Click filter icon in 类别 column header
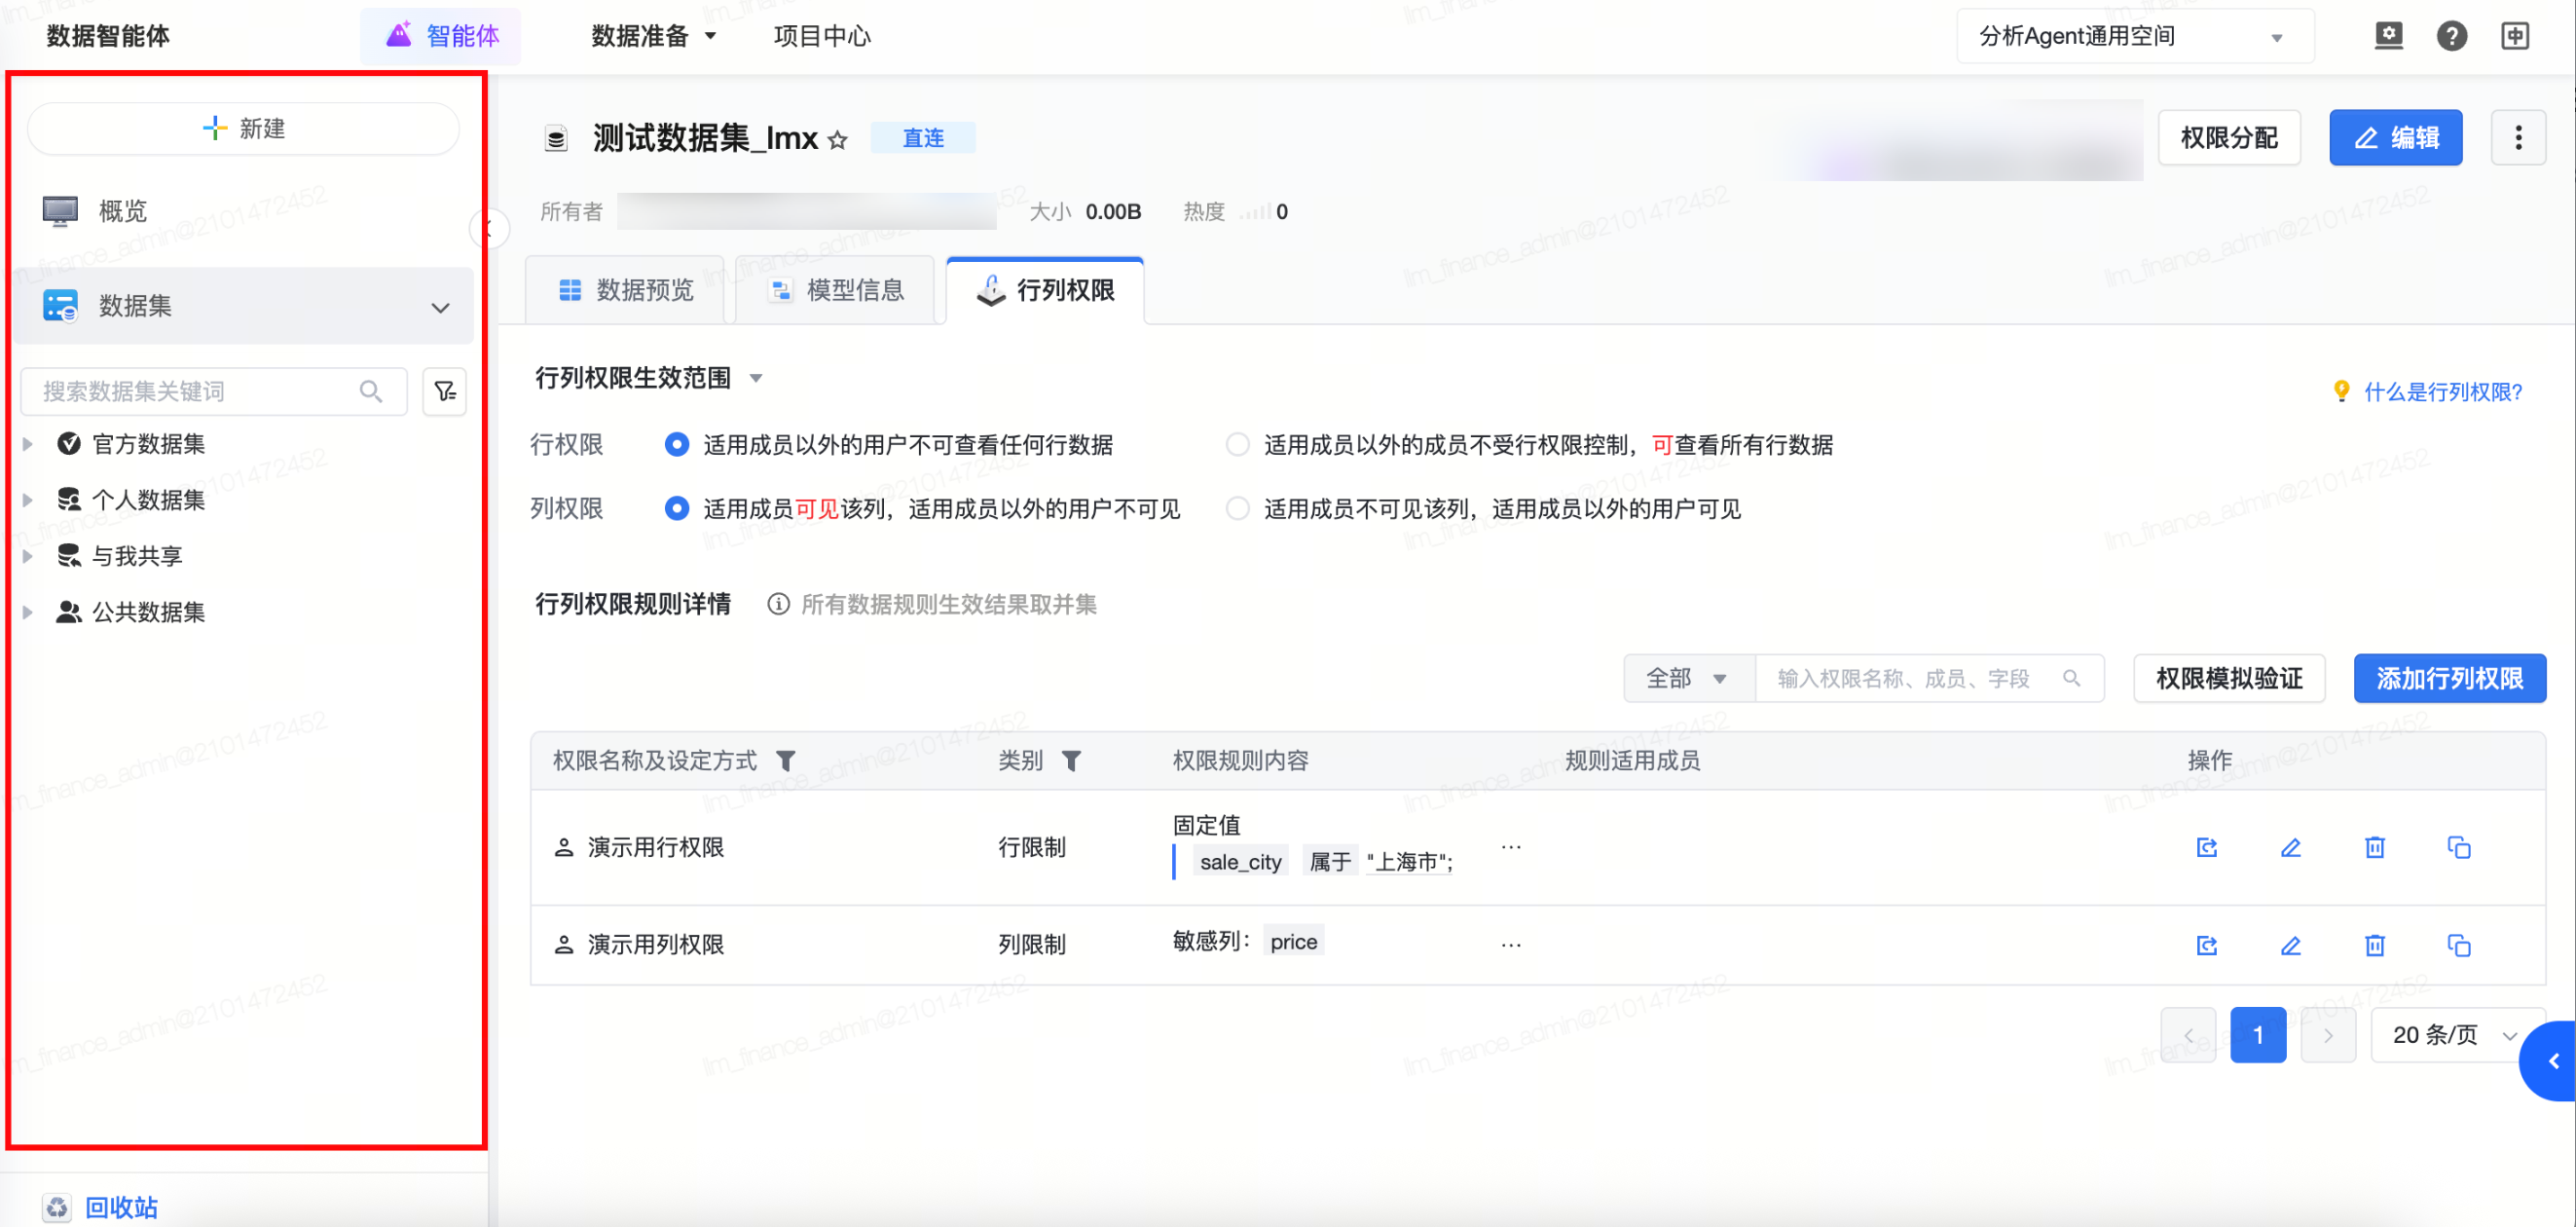The height and width of the screenshot is (1227, 2576). click(1071, 761)
